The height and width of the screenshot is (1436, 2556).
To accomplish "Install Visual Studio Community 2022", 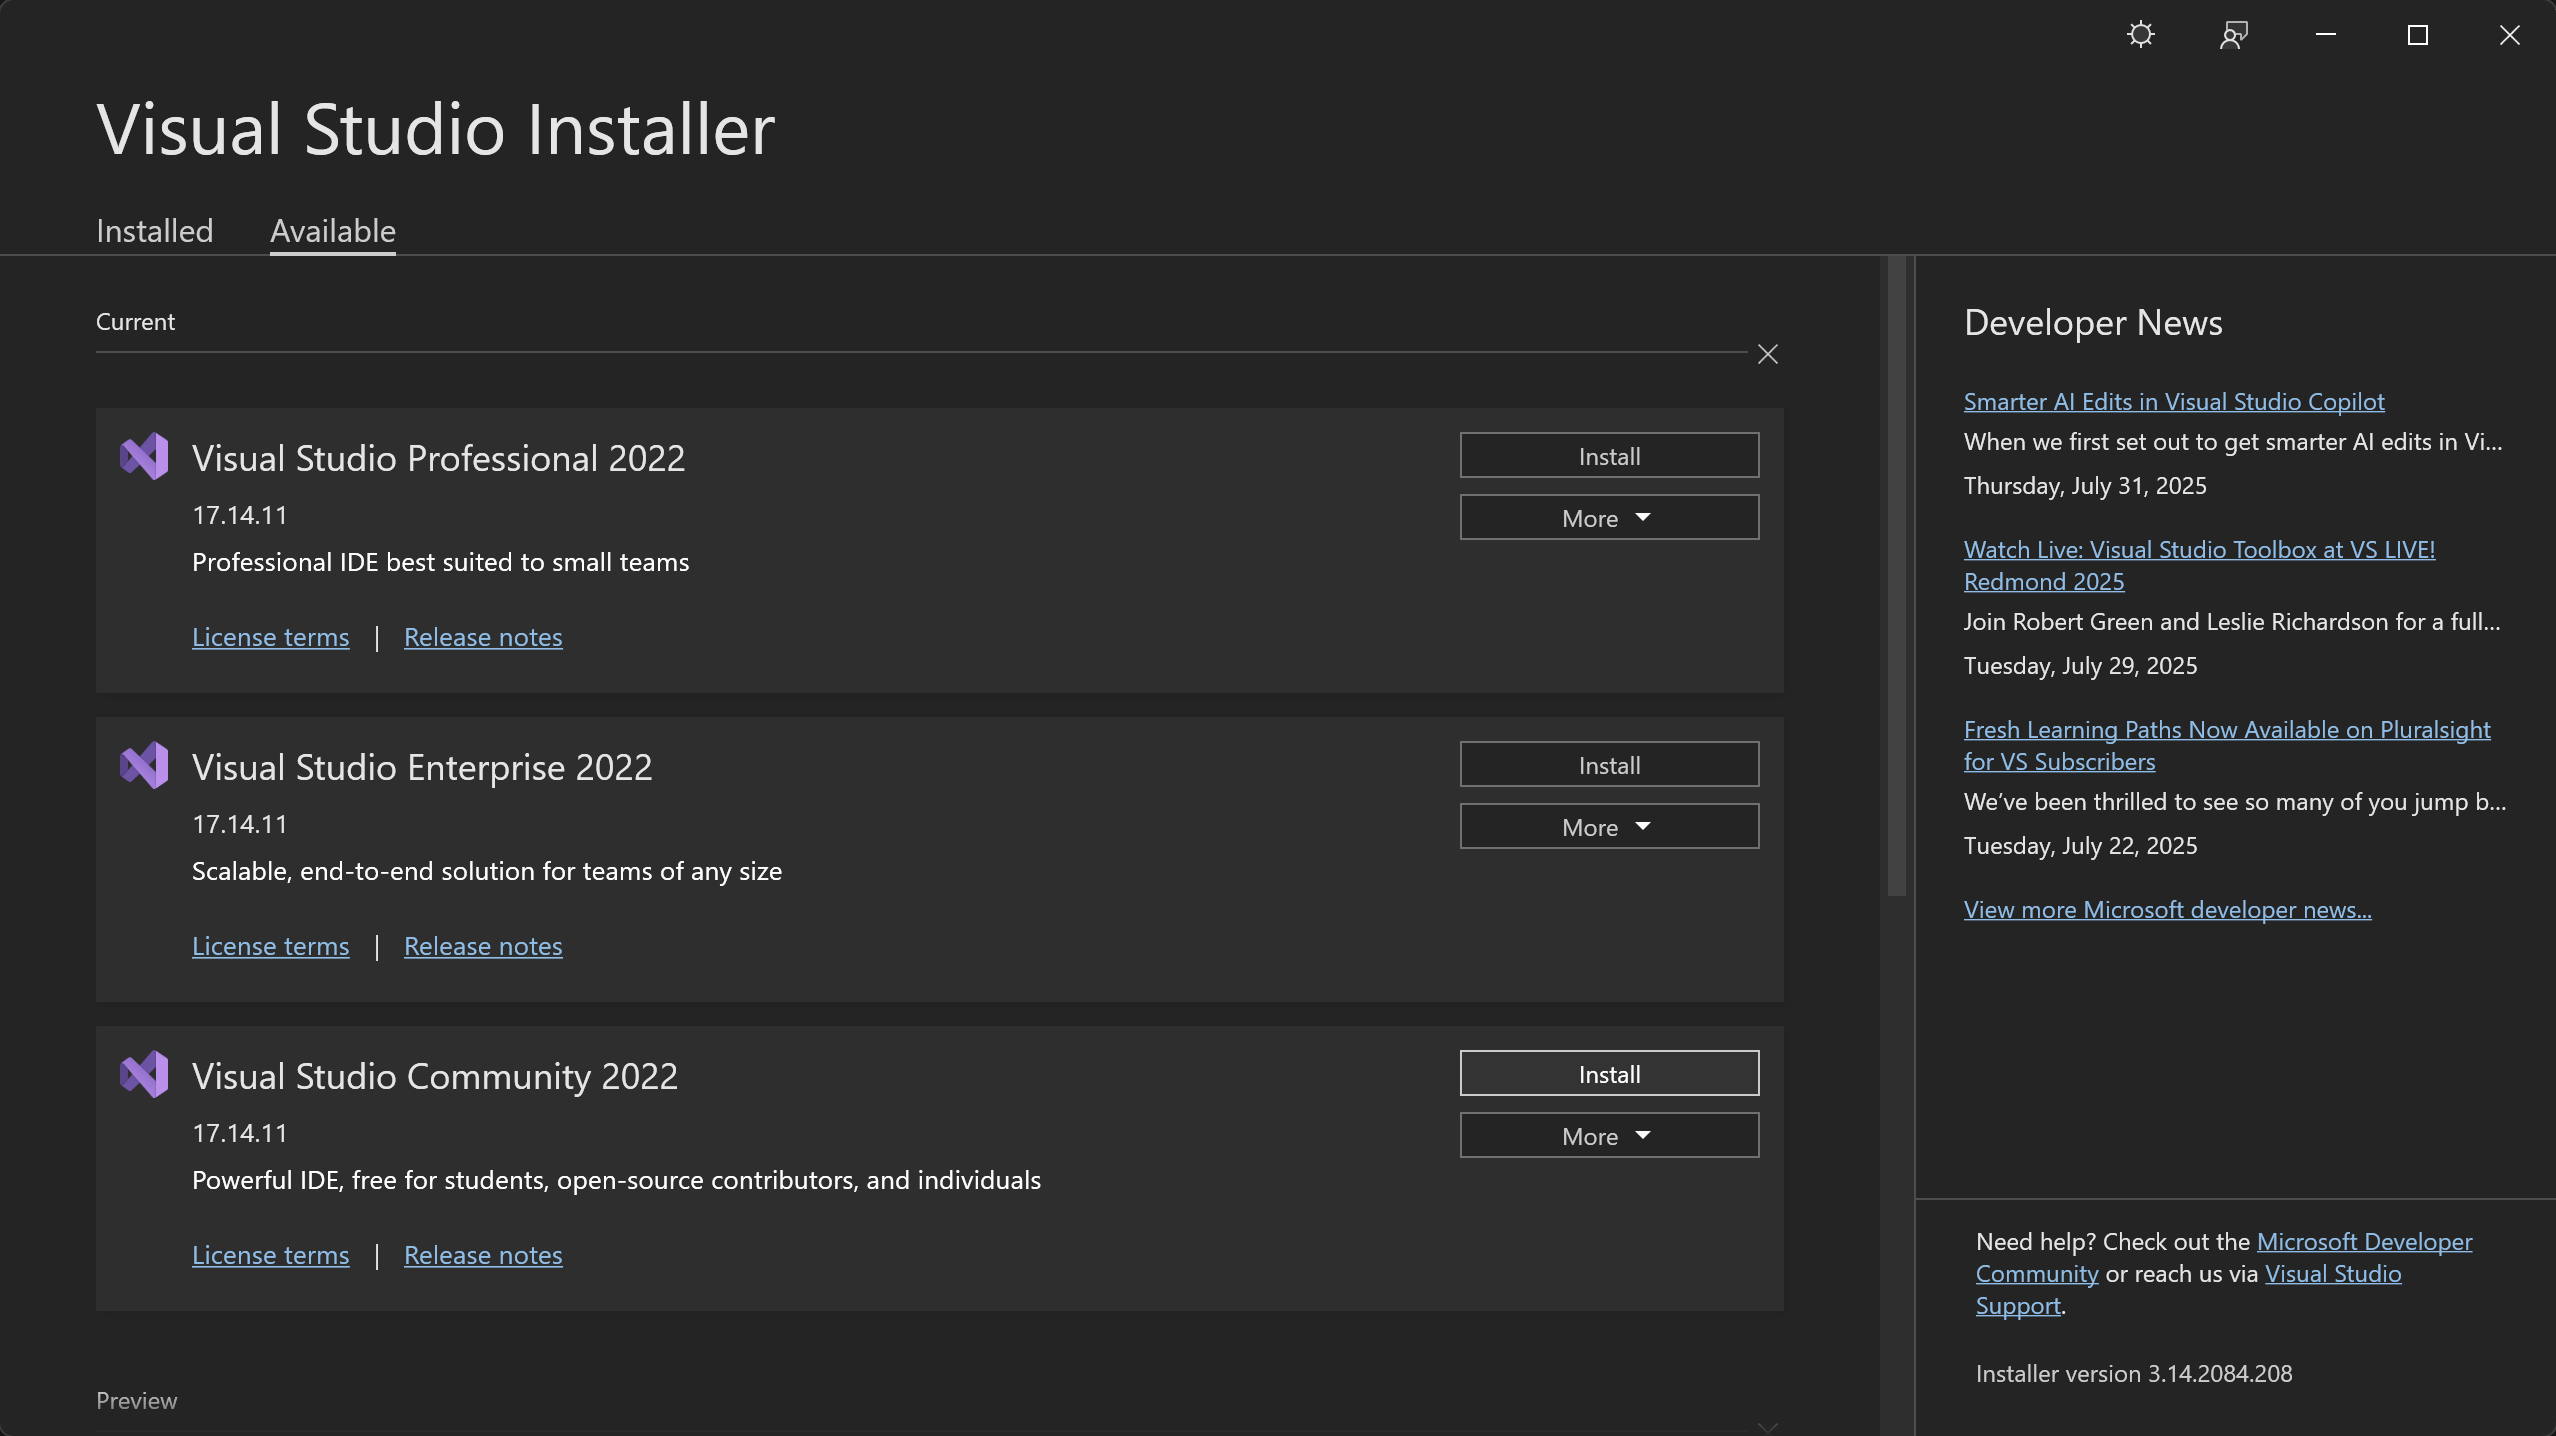I will (x=1608, y=1073).
